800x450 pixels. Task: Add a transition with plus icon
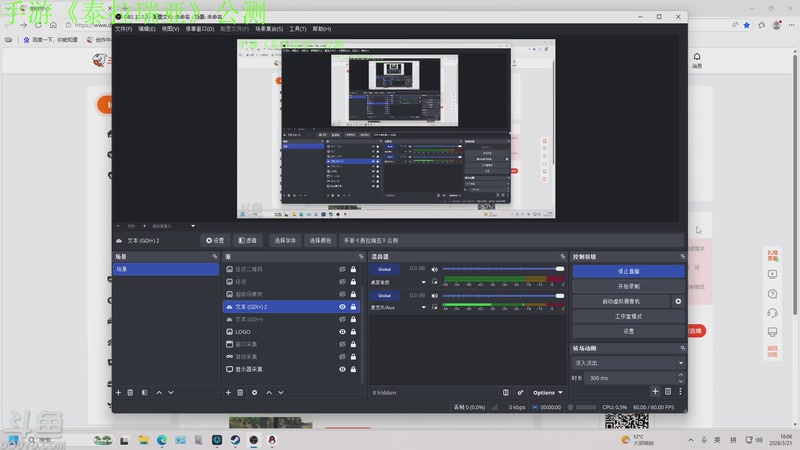pos(655,391)
